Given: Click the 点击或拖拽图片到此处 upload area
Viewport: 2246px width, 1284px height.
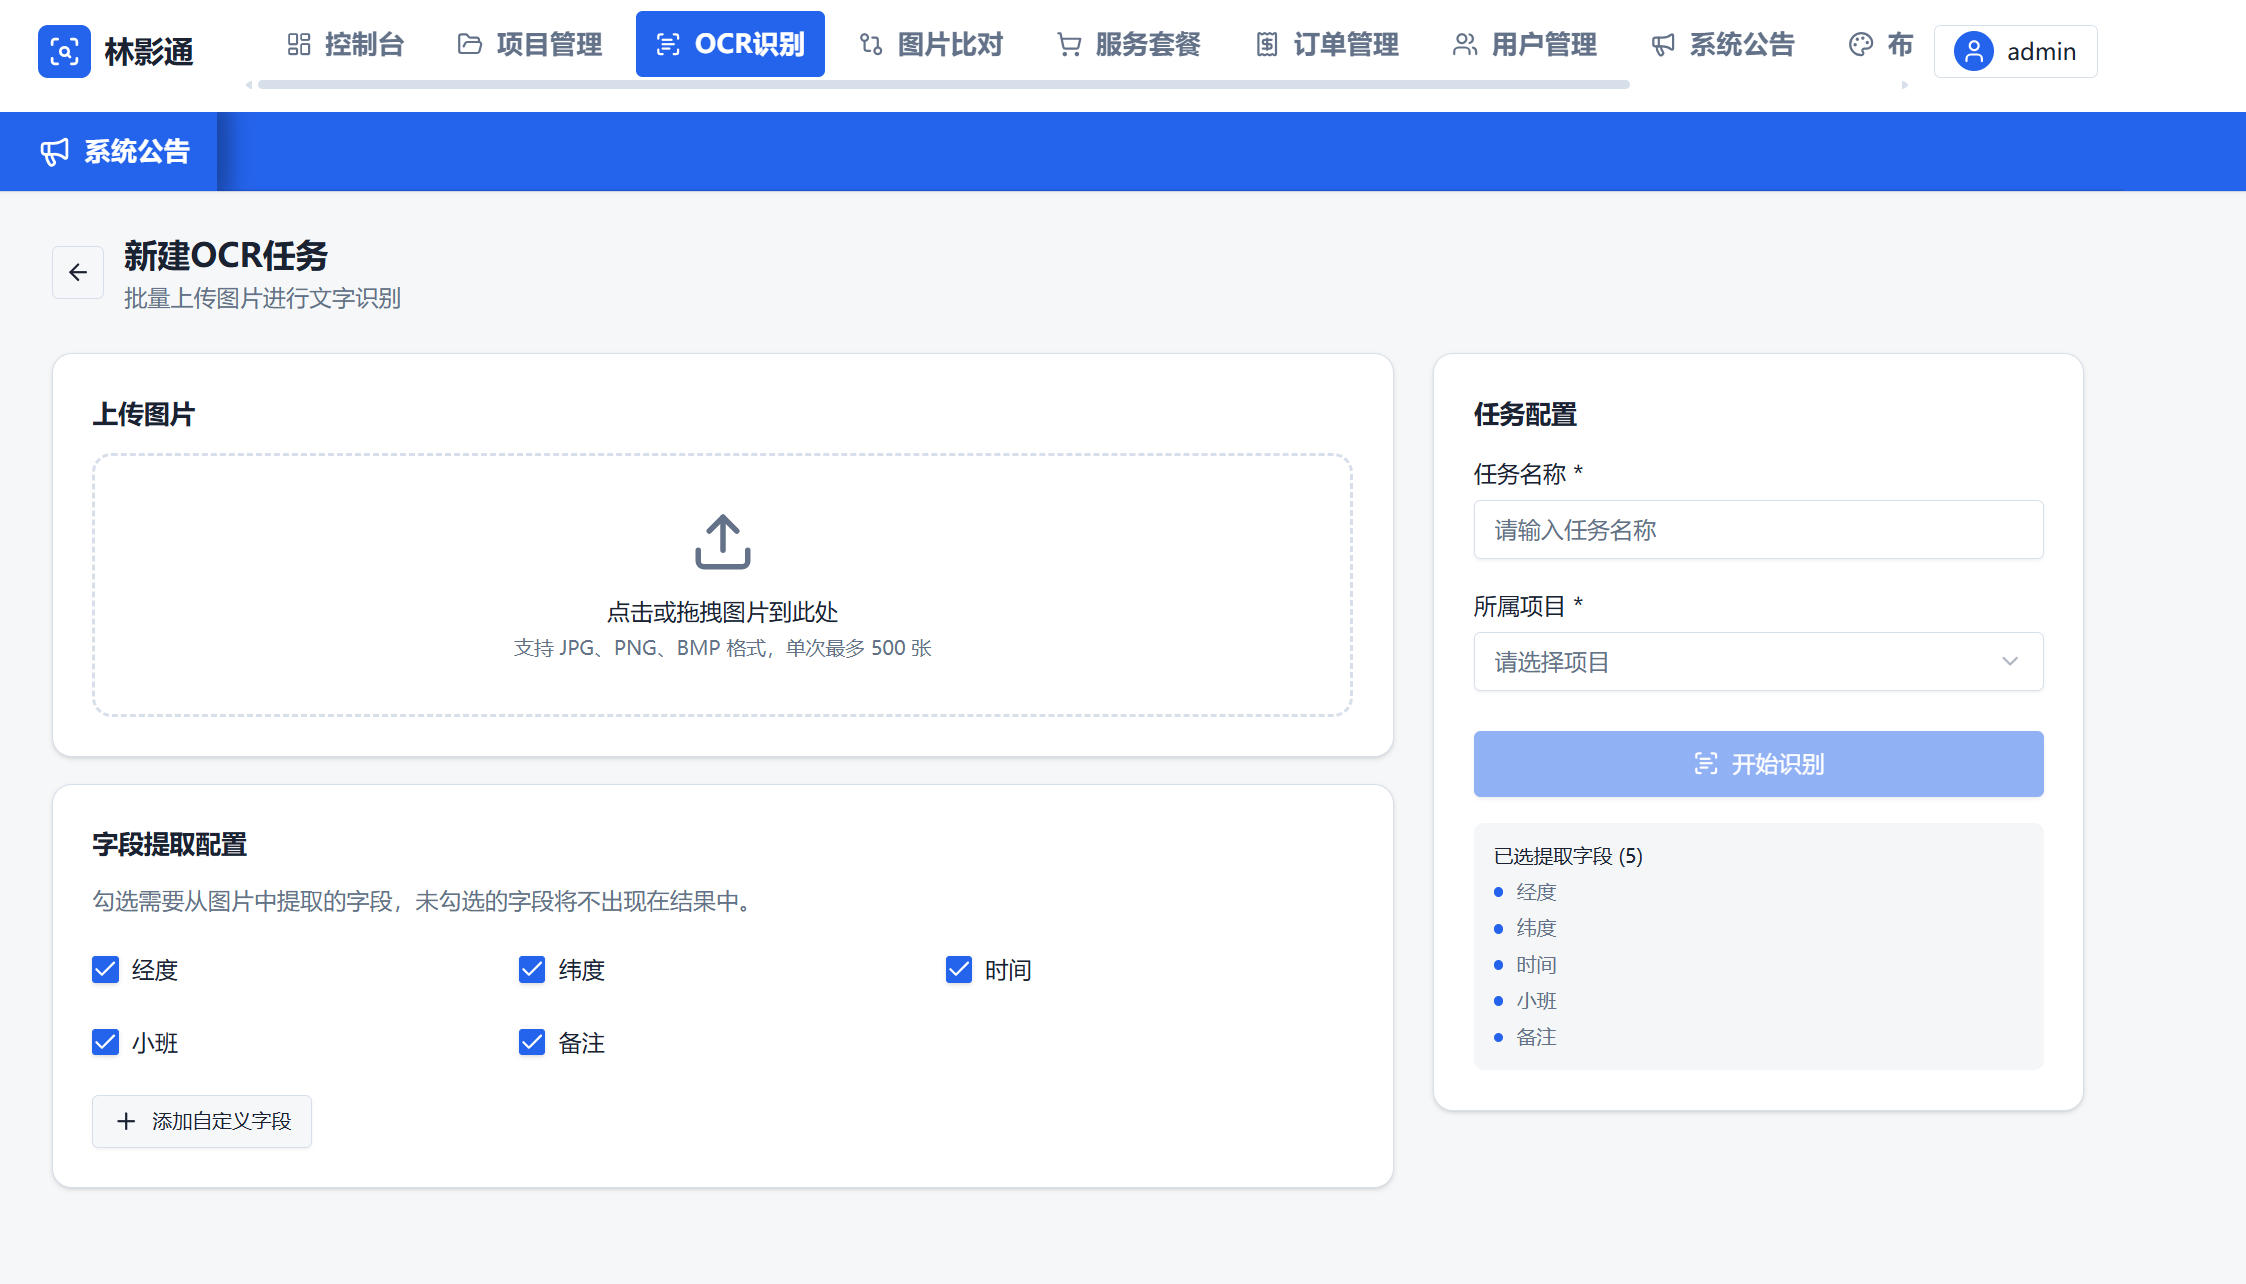Looking at the screenshot, I should tap(722, 585).
